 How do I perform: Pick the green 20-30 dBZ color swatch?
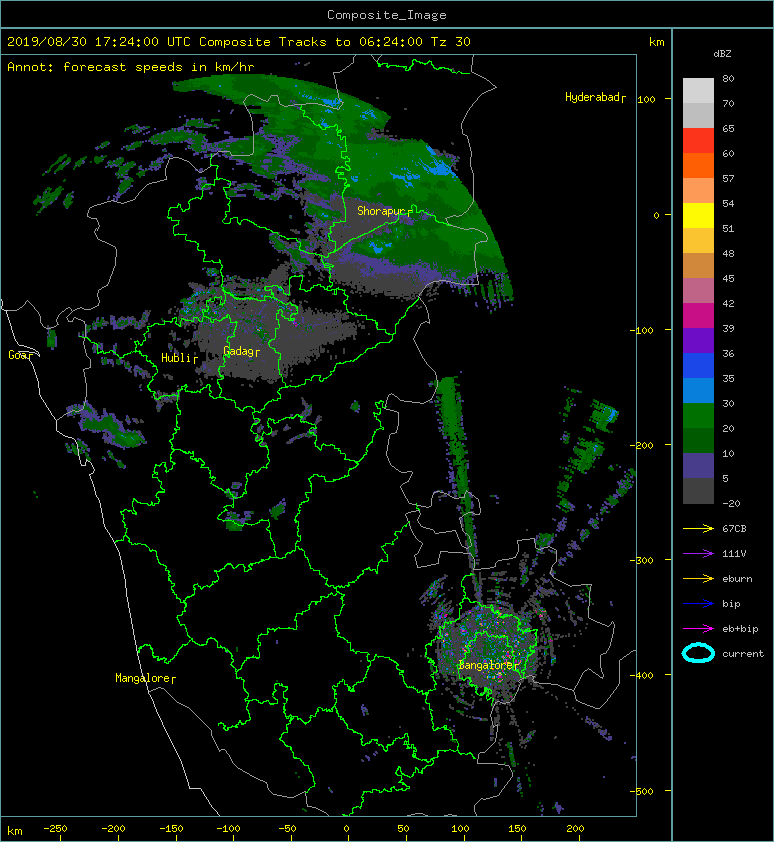[x=698, y=415]
